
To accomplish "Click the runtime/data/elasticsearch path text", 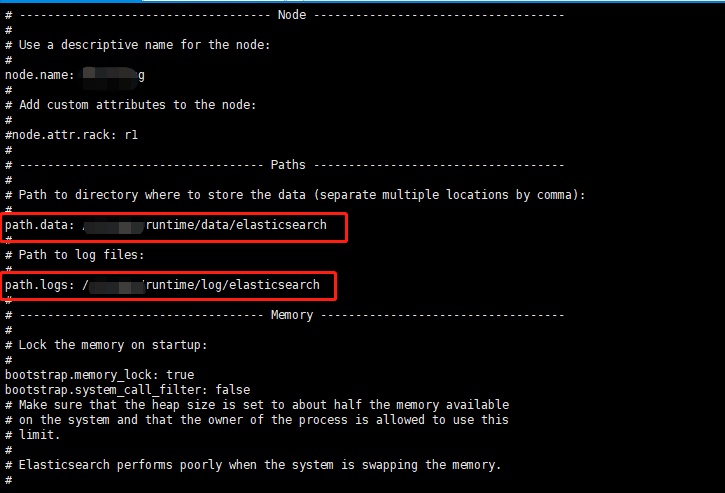I will 236,225.
